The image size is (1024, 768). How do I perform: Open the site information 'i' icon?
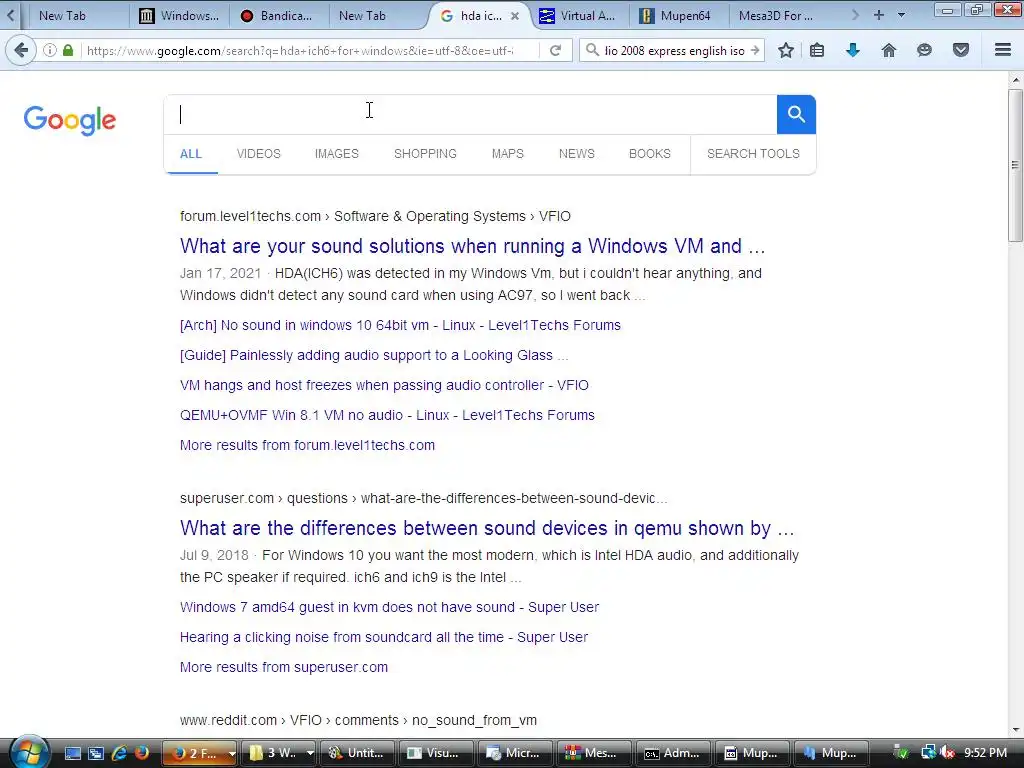[50, 50]
